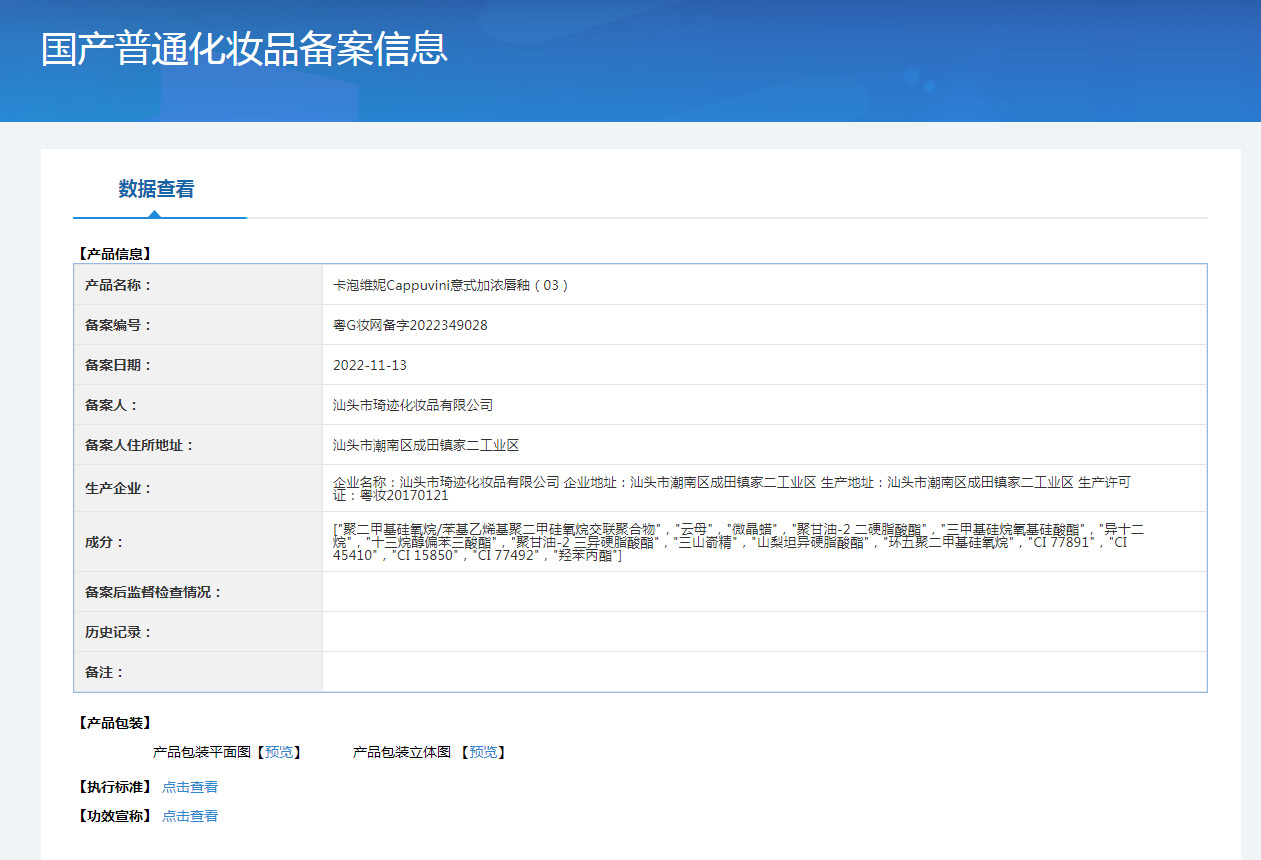Click the 【产品信息】 section heading
Viewport: 1261px width, 860px height.
[x=114, y=254]
